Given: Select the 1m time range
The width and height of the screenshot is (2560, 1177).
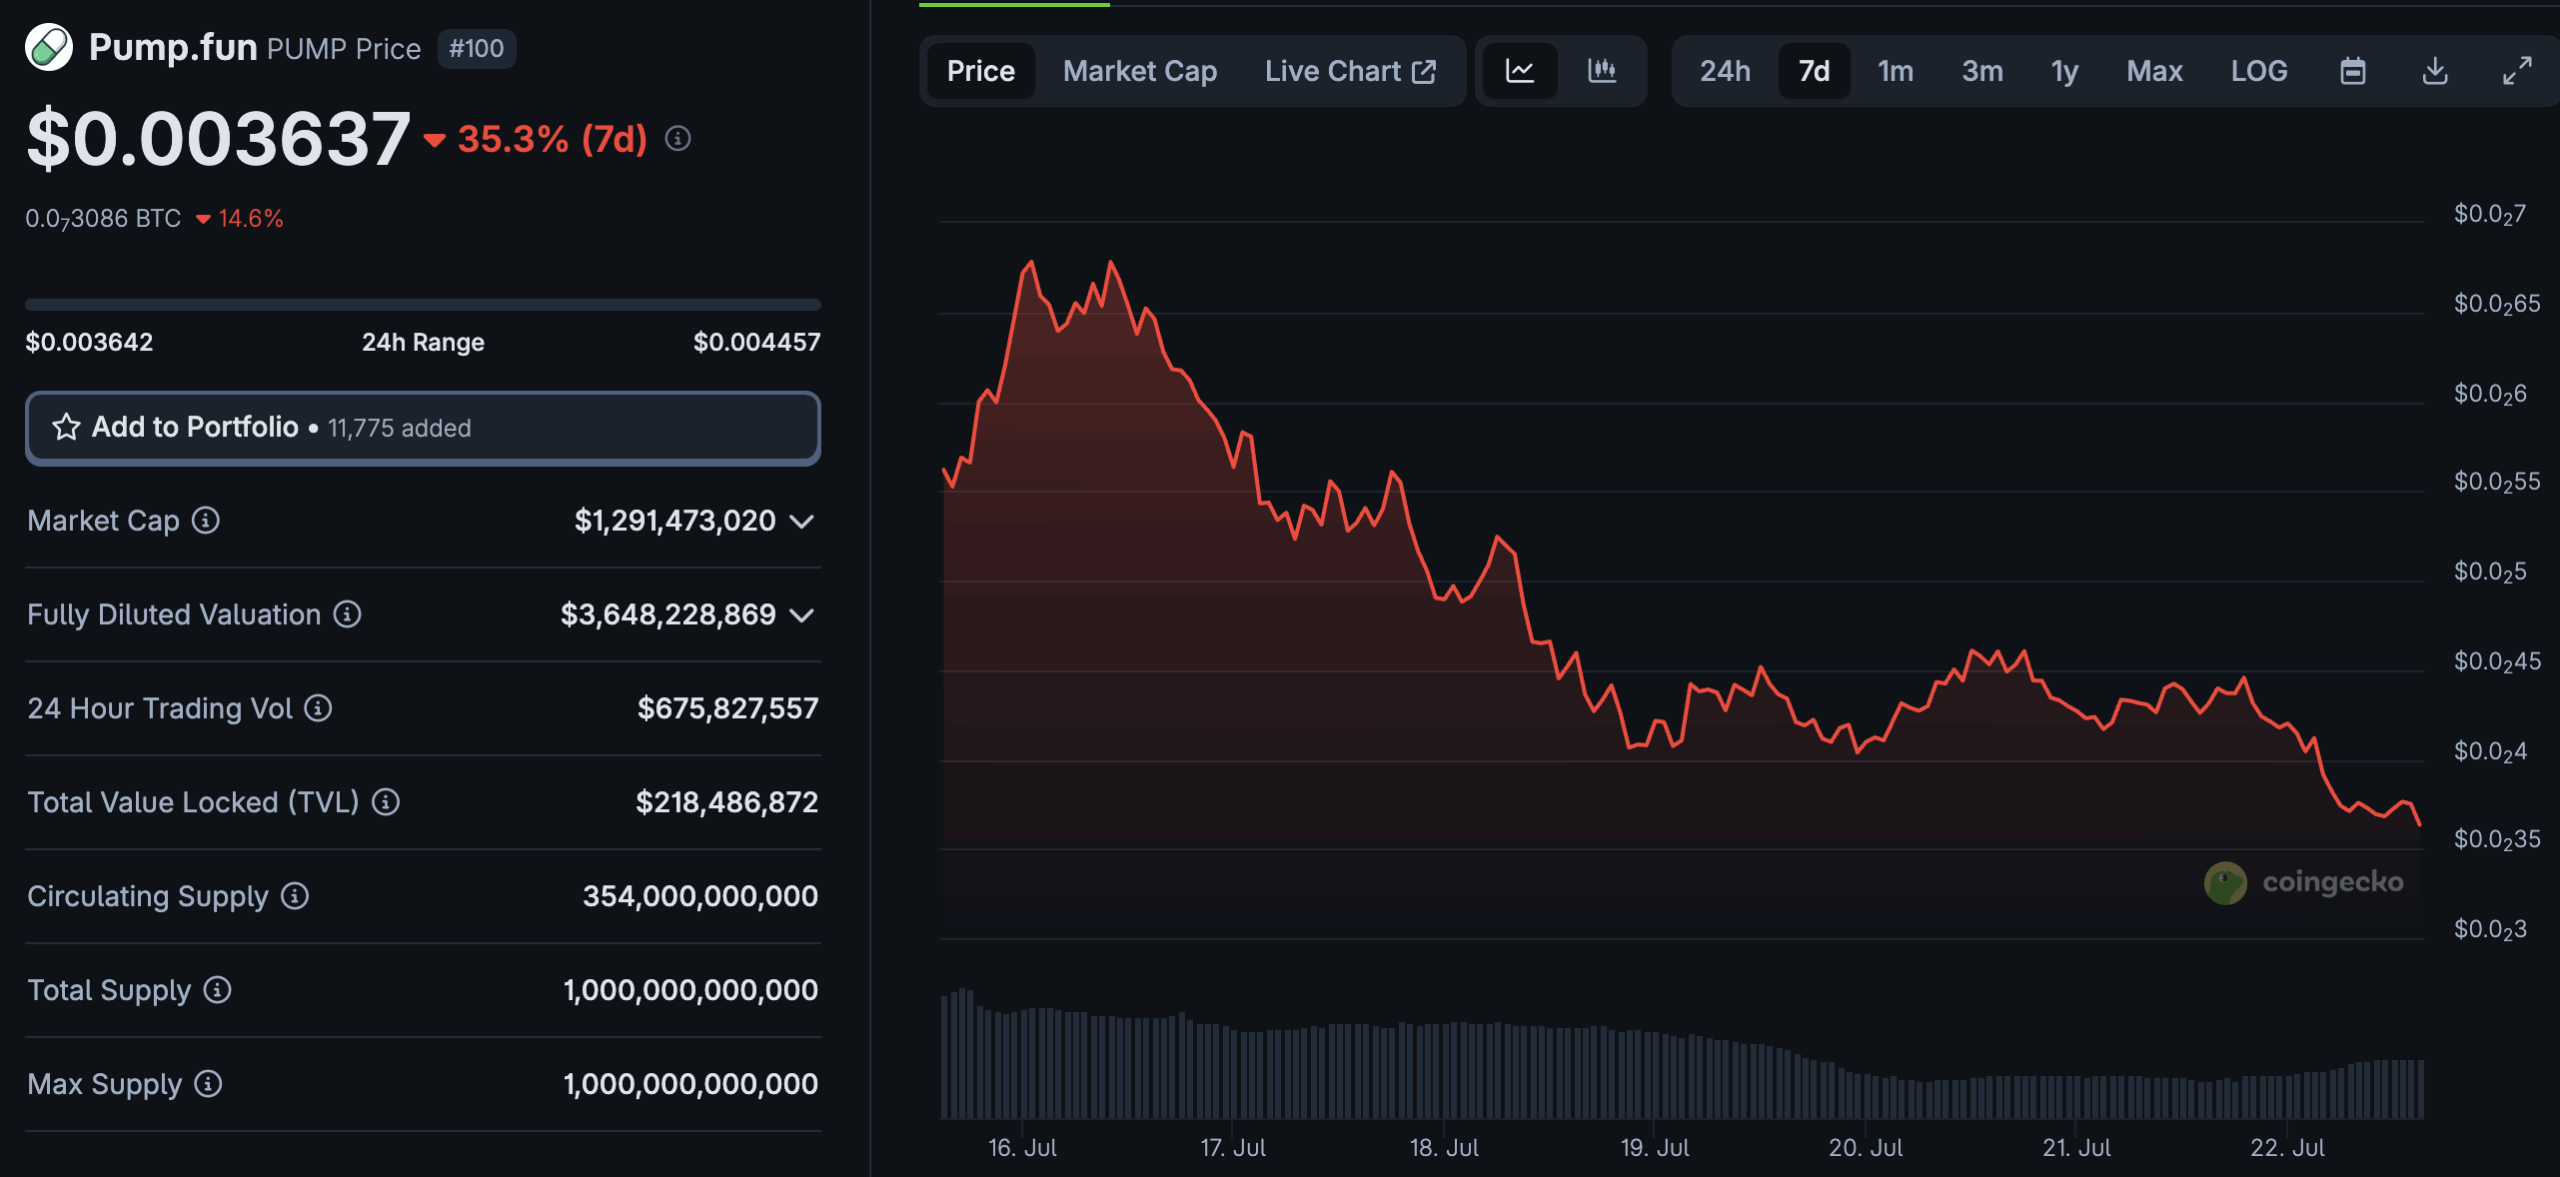Looking at the screenshot, I should tap(1895, 71).
